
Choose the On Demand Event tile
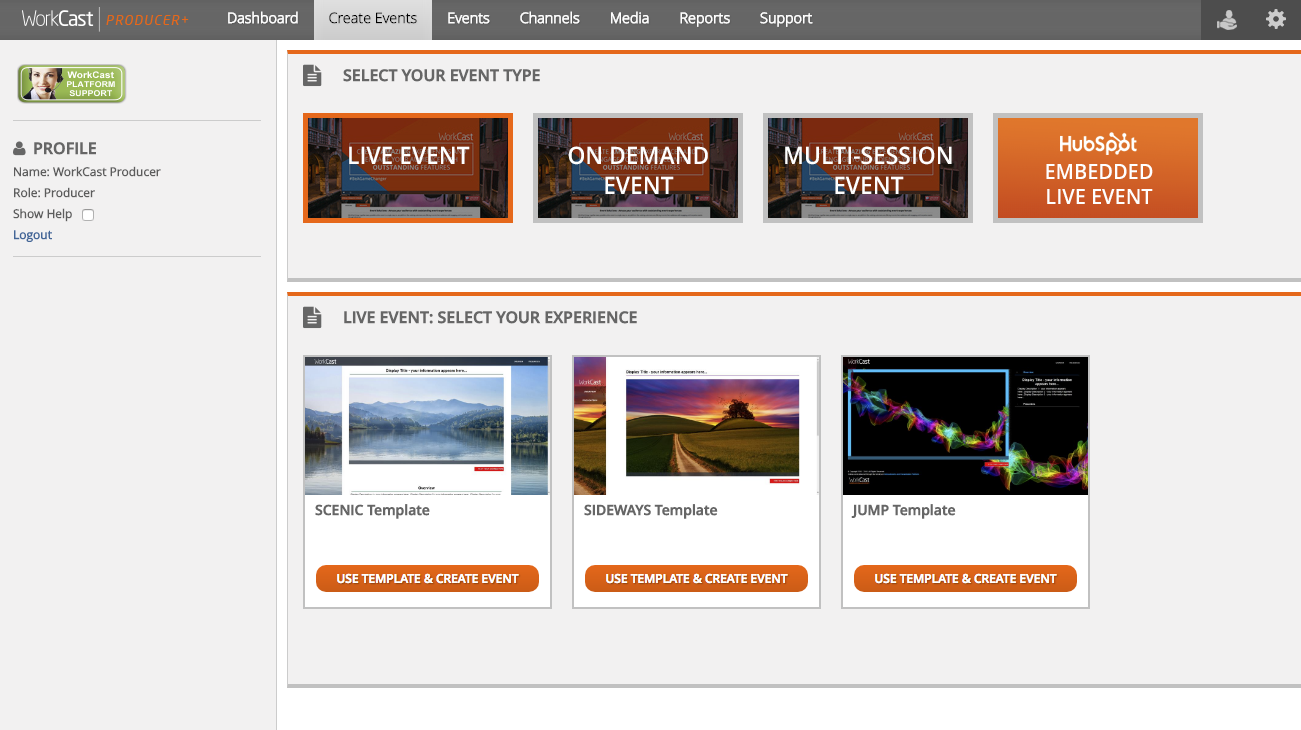(x=638, y=168)
